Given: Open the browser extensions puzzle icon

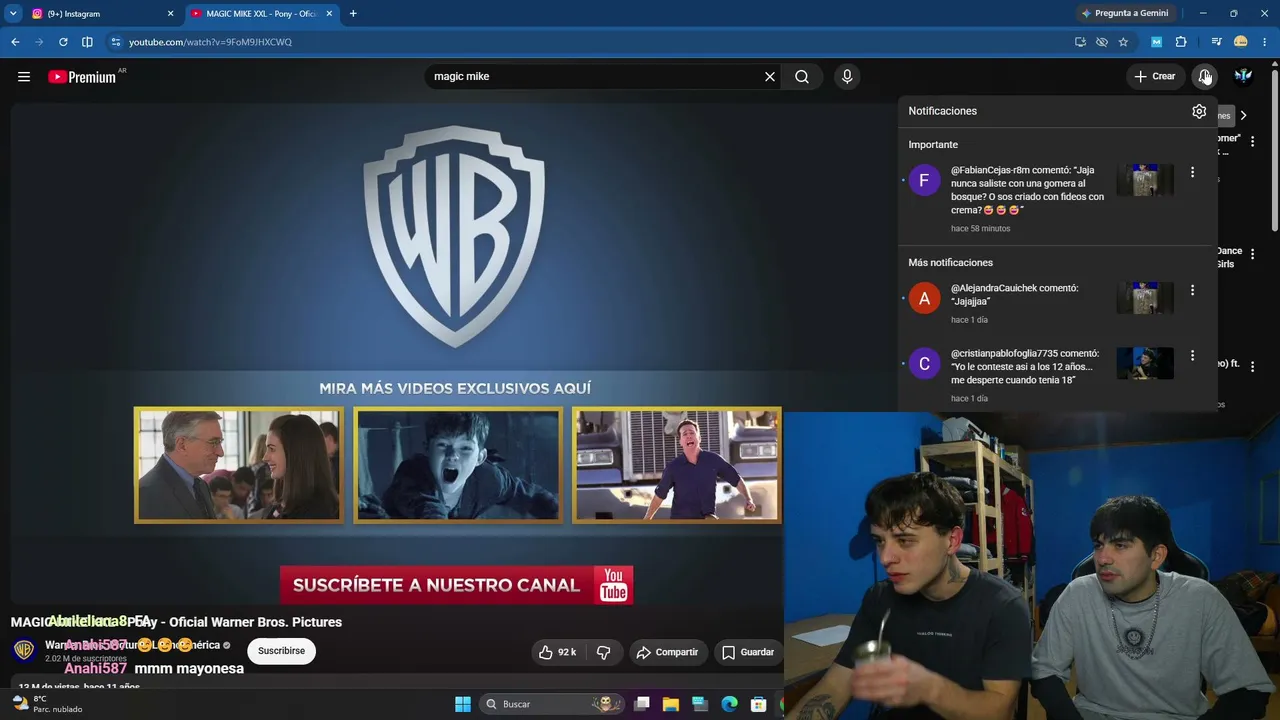Looking at the screenshot, I should 1181,42.
